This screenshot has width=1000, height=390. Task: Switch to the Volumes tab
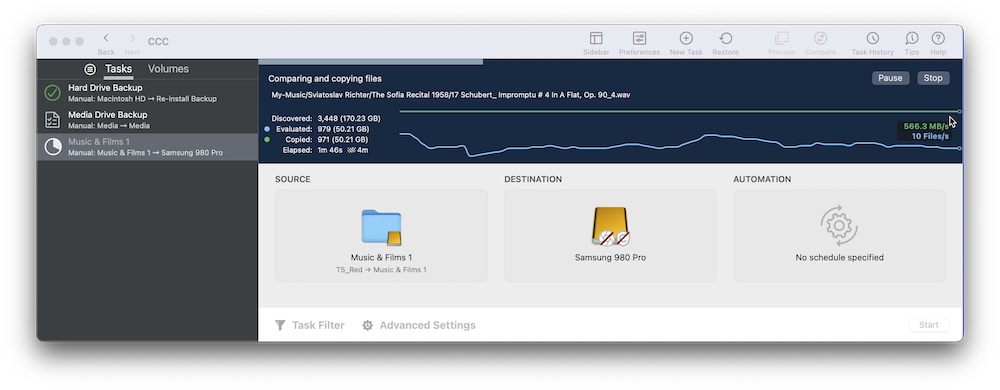click(168, 69)
